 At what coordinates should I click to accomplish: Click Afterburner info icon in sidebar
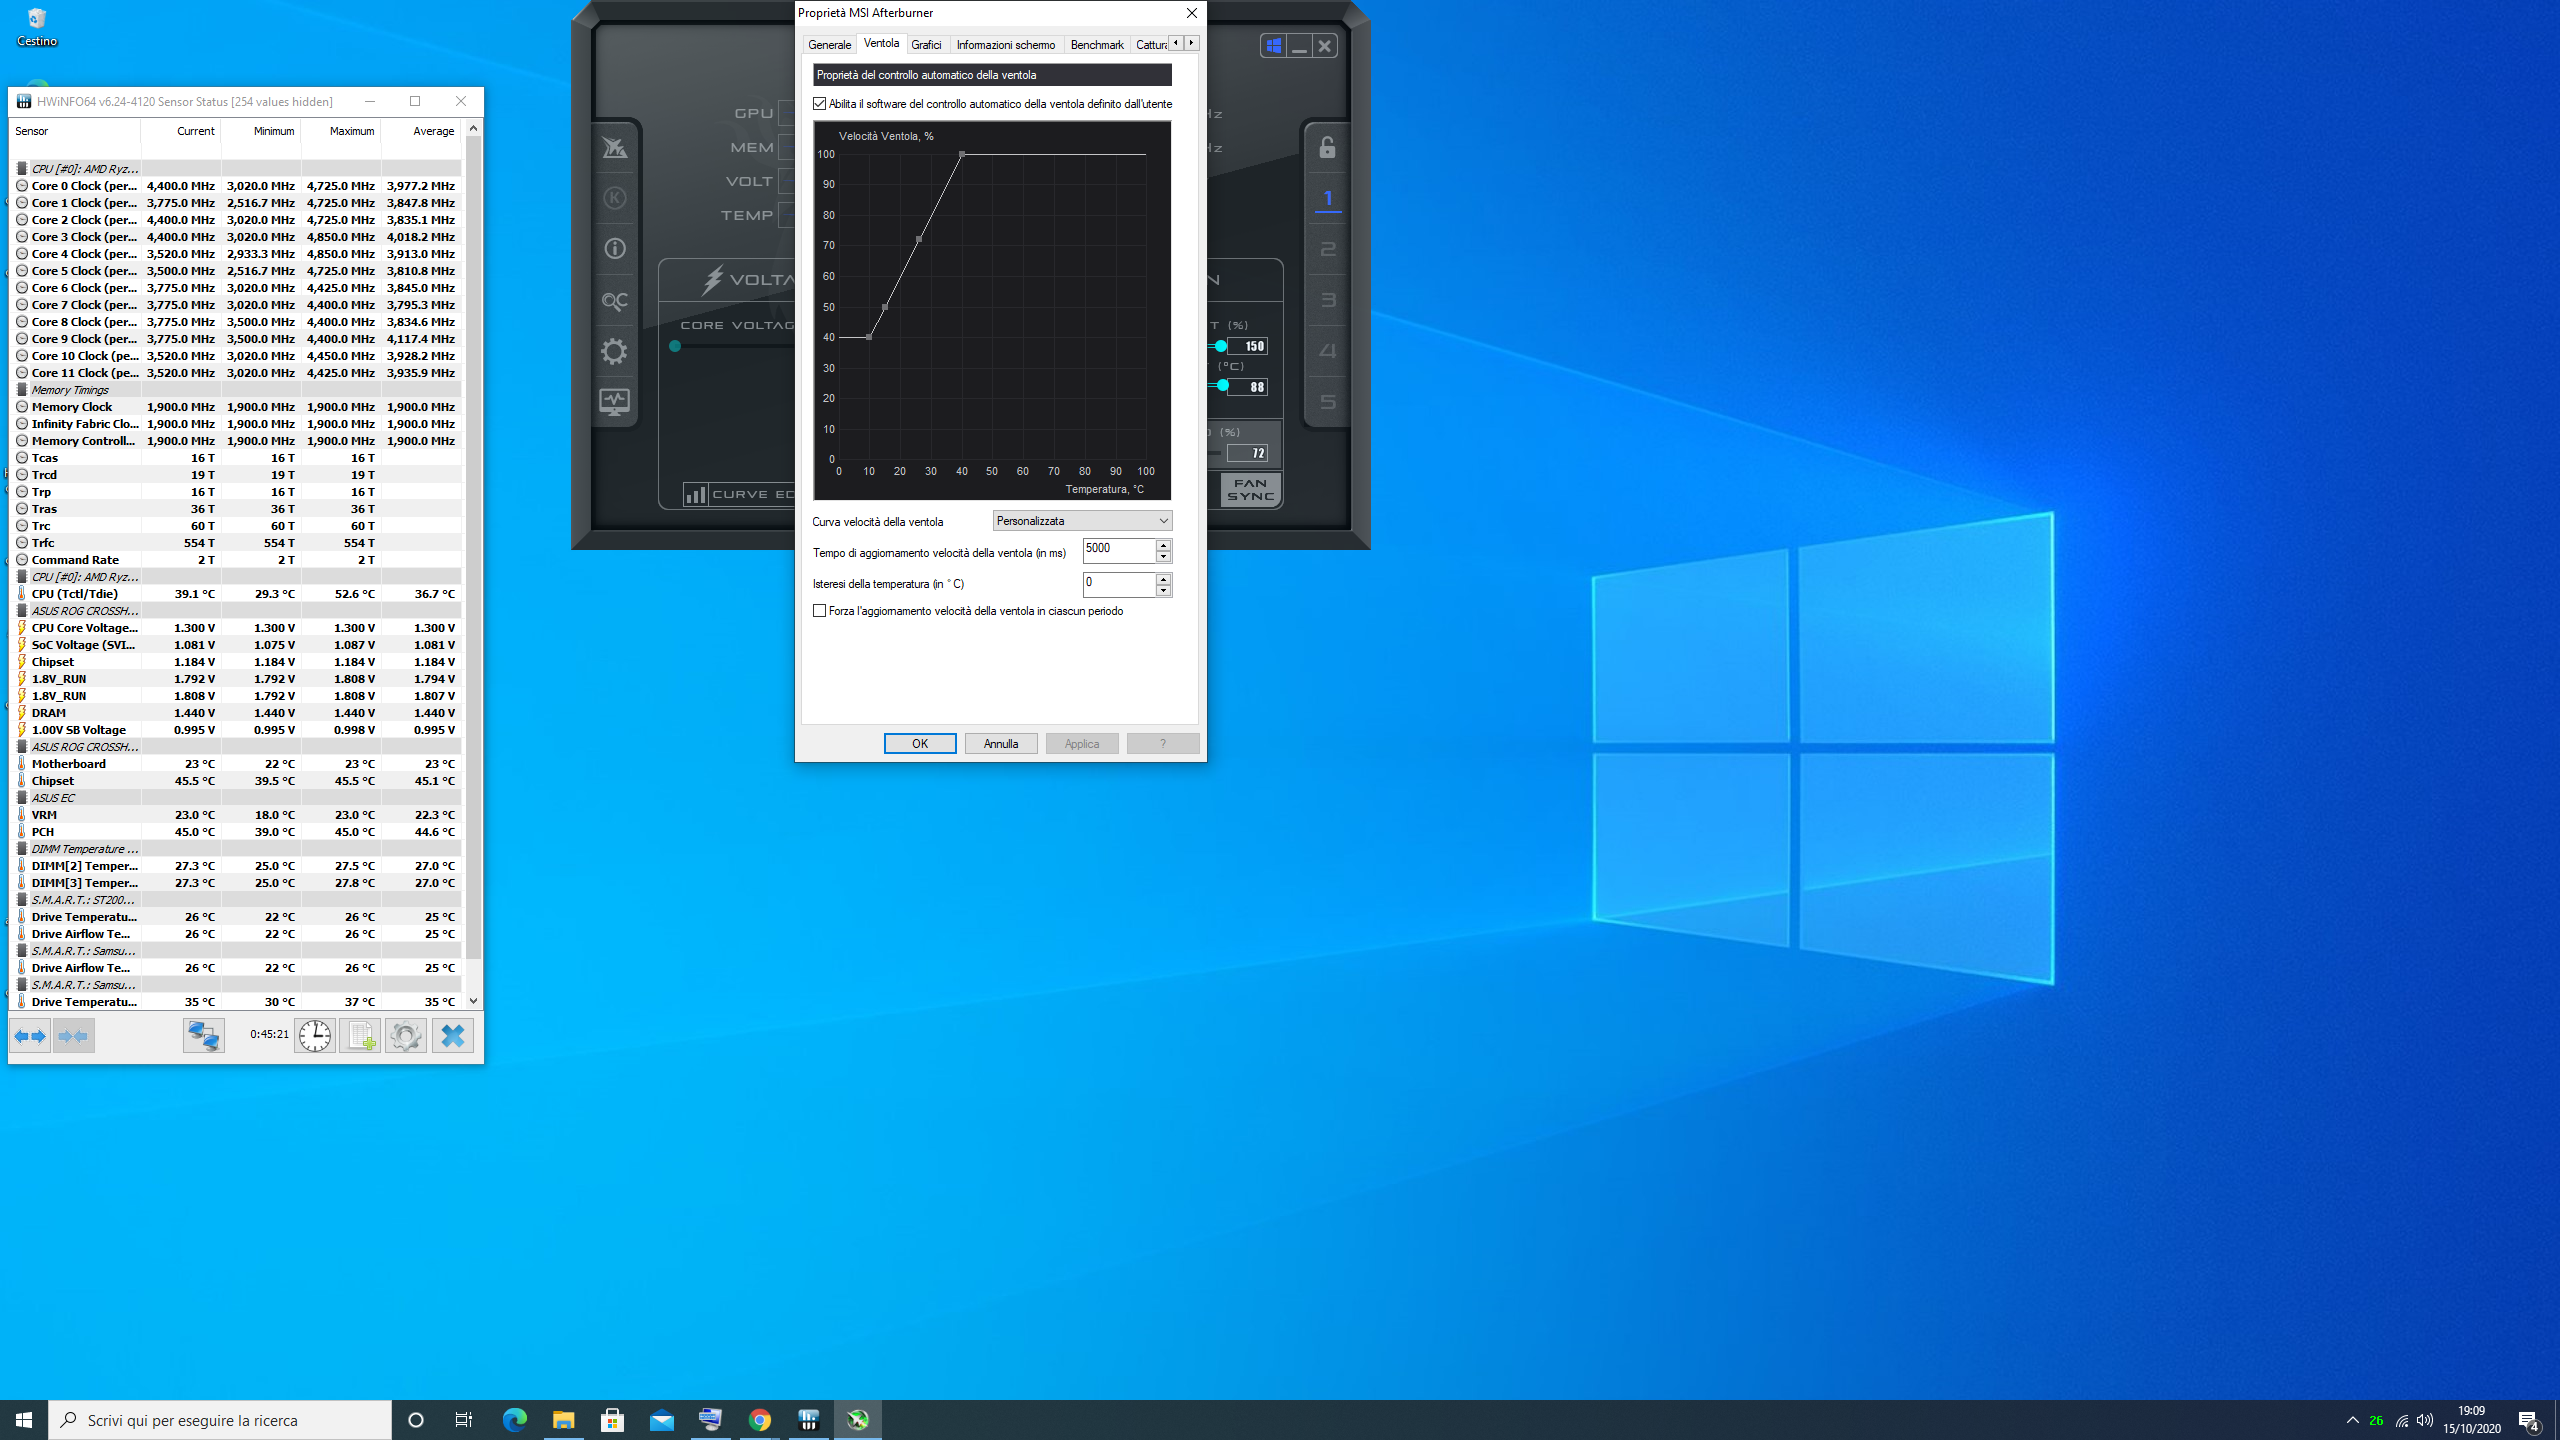(x=614, y=249)
